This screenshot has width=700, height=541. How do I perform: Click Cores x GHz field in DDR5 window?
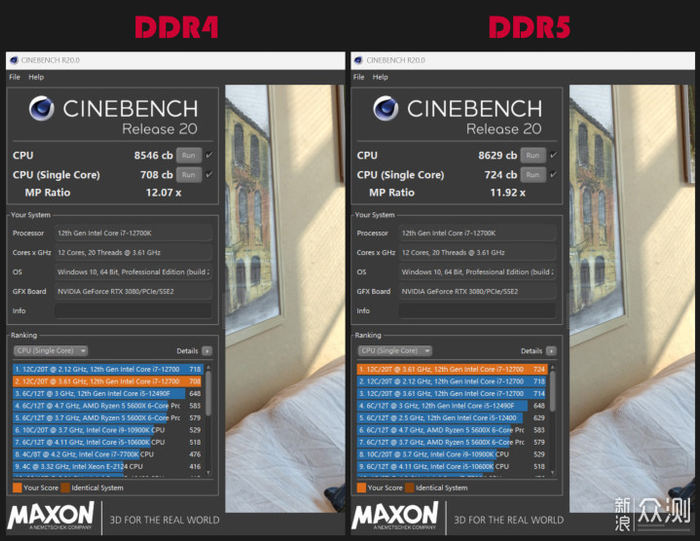click(477, 253)
